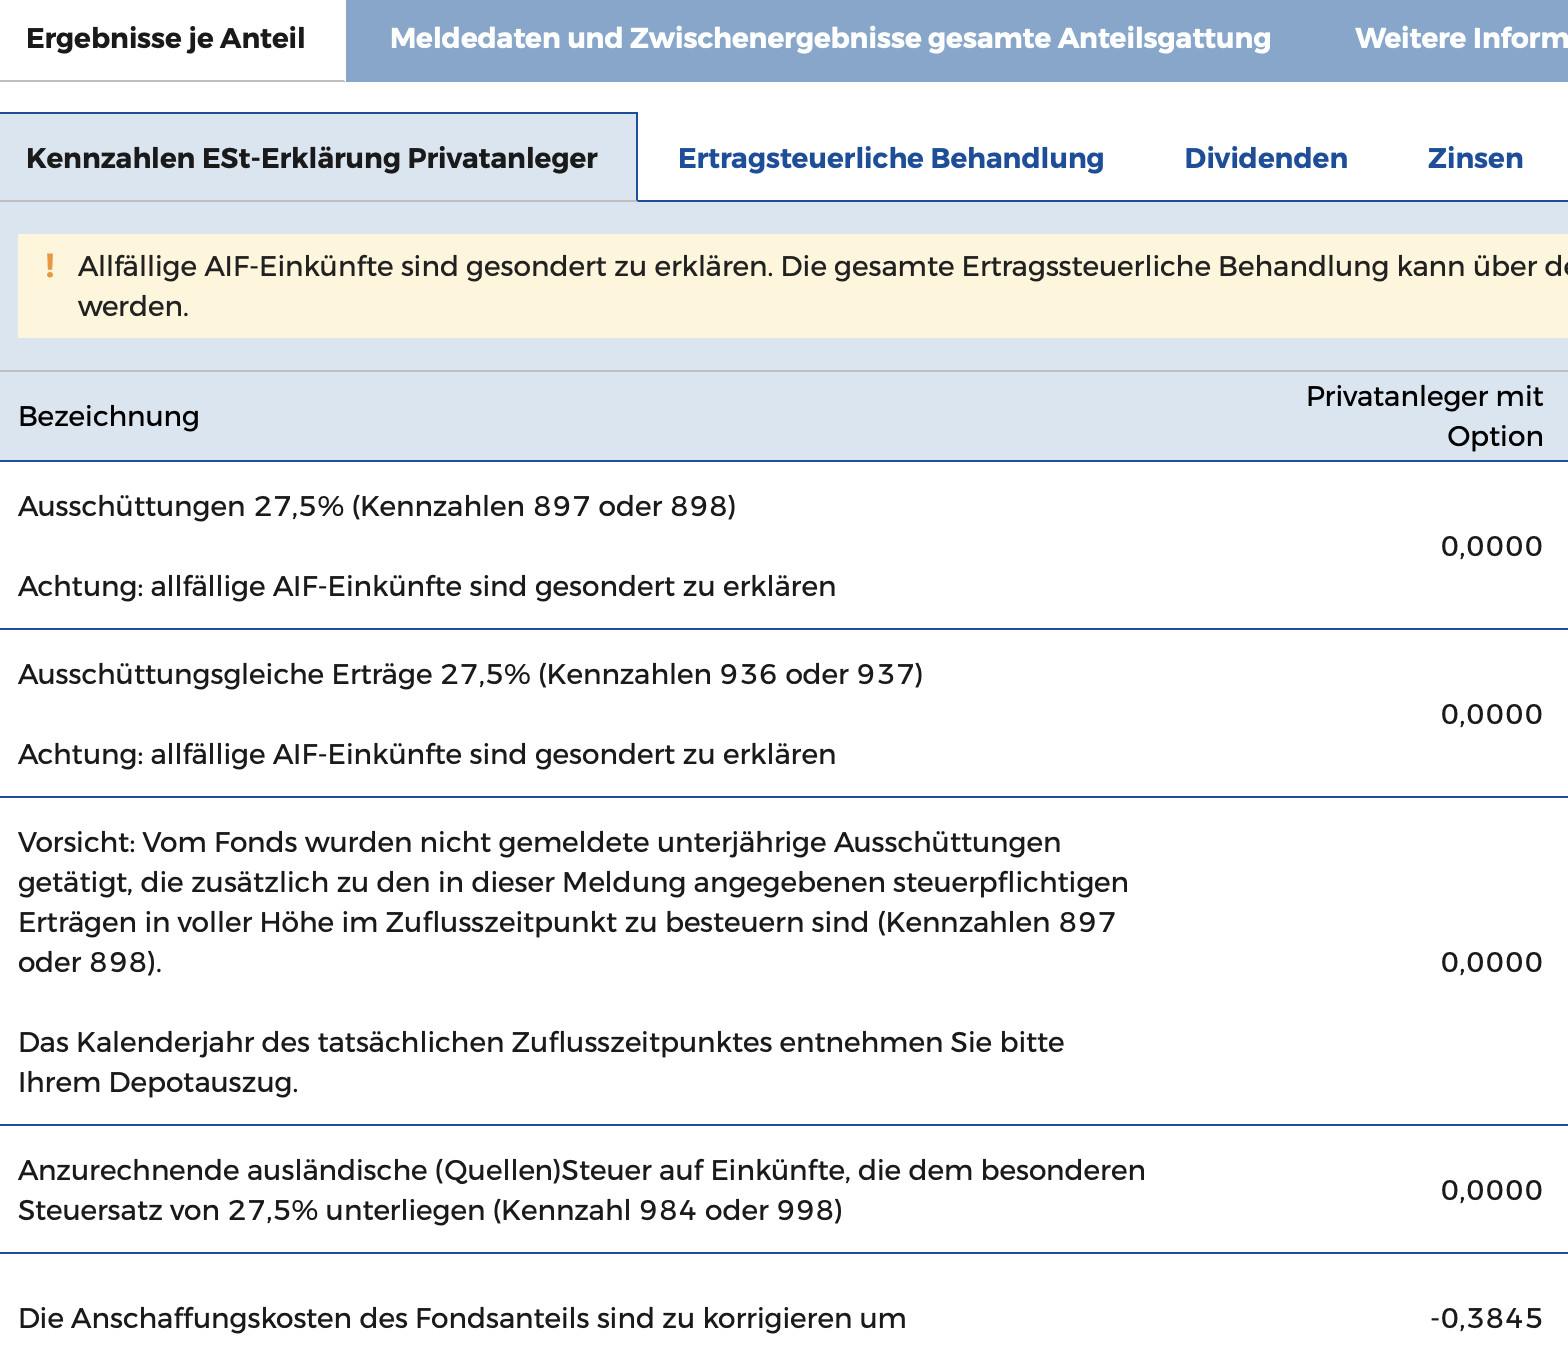This screenshot has width=1568, height=1362.
Task: Open the Ergebnisse je Anteil tab
Action: 166,39
